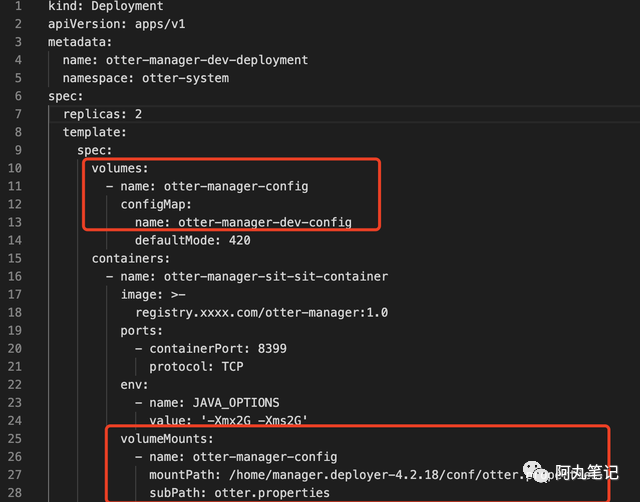Click the 'volumeMounts:' key
Screen dimensions: 640x502
coord(167,439)
